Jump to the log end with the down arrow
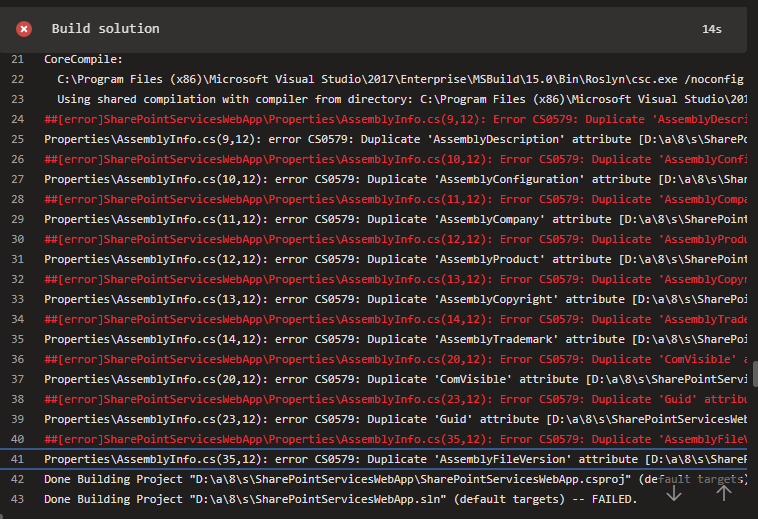Image resolution: width=758 pixels, height=520 pixels. 673,493
